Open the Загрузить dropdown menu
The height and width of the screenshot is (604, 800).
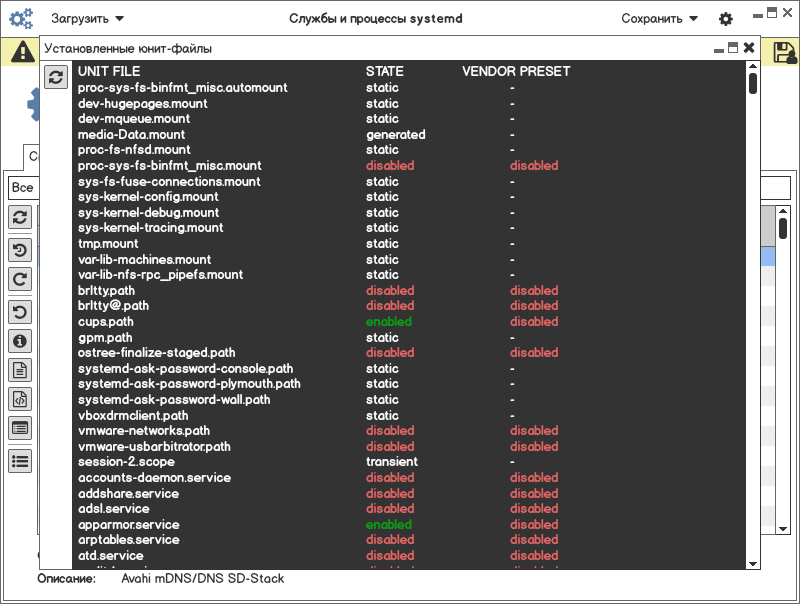click(88, 18)
